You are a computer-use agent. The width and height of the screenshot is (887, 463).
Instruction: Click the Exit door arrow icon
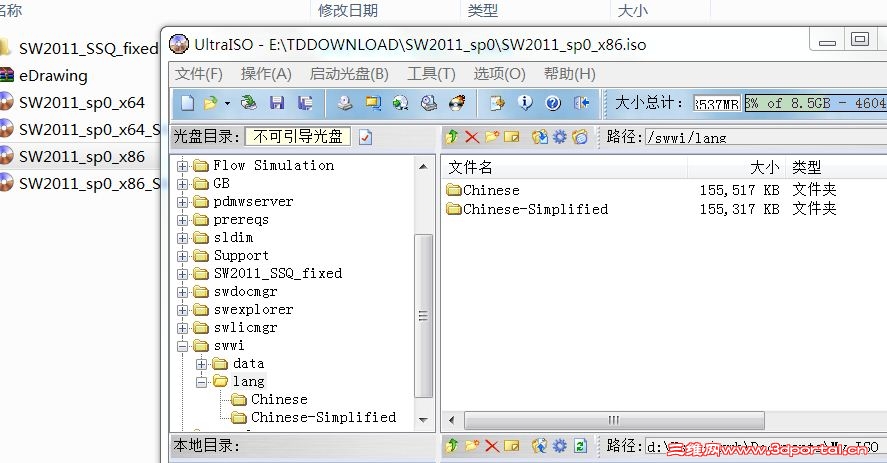(x=582, y=103)
